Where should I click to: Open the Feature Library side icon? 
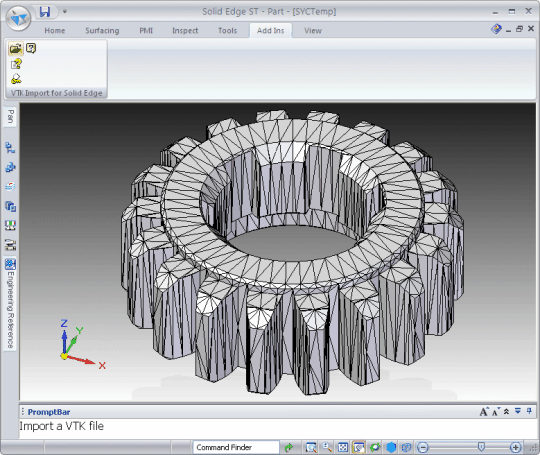point(10,167)
